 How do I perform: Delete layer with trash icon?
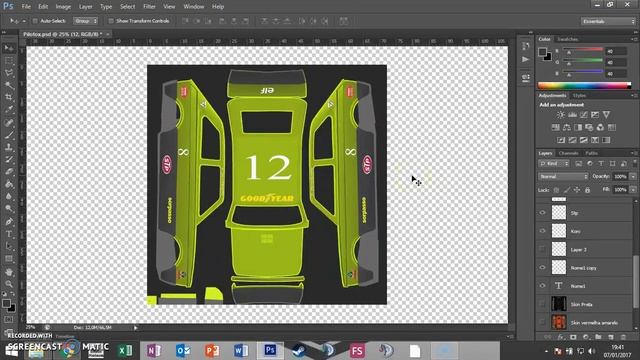623,337
